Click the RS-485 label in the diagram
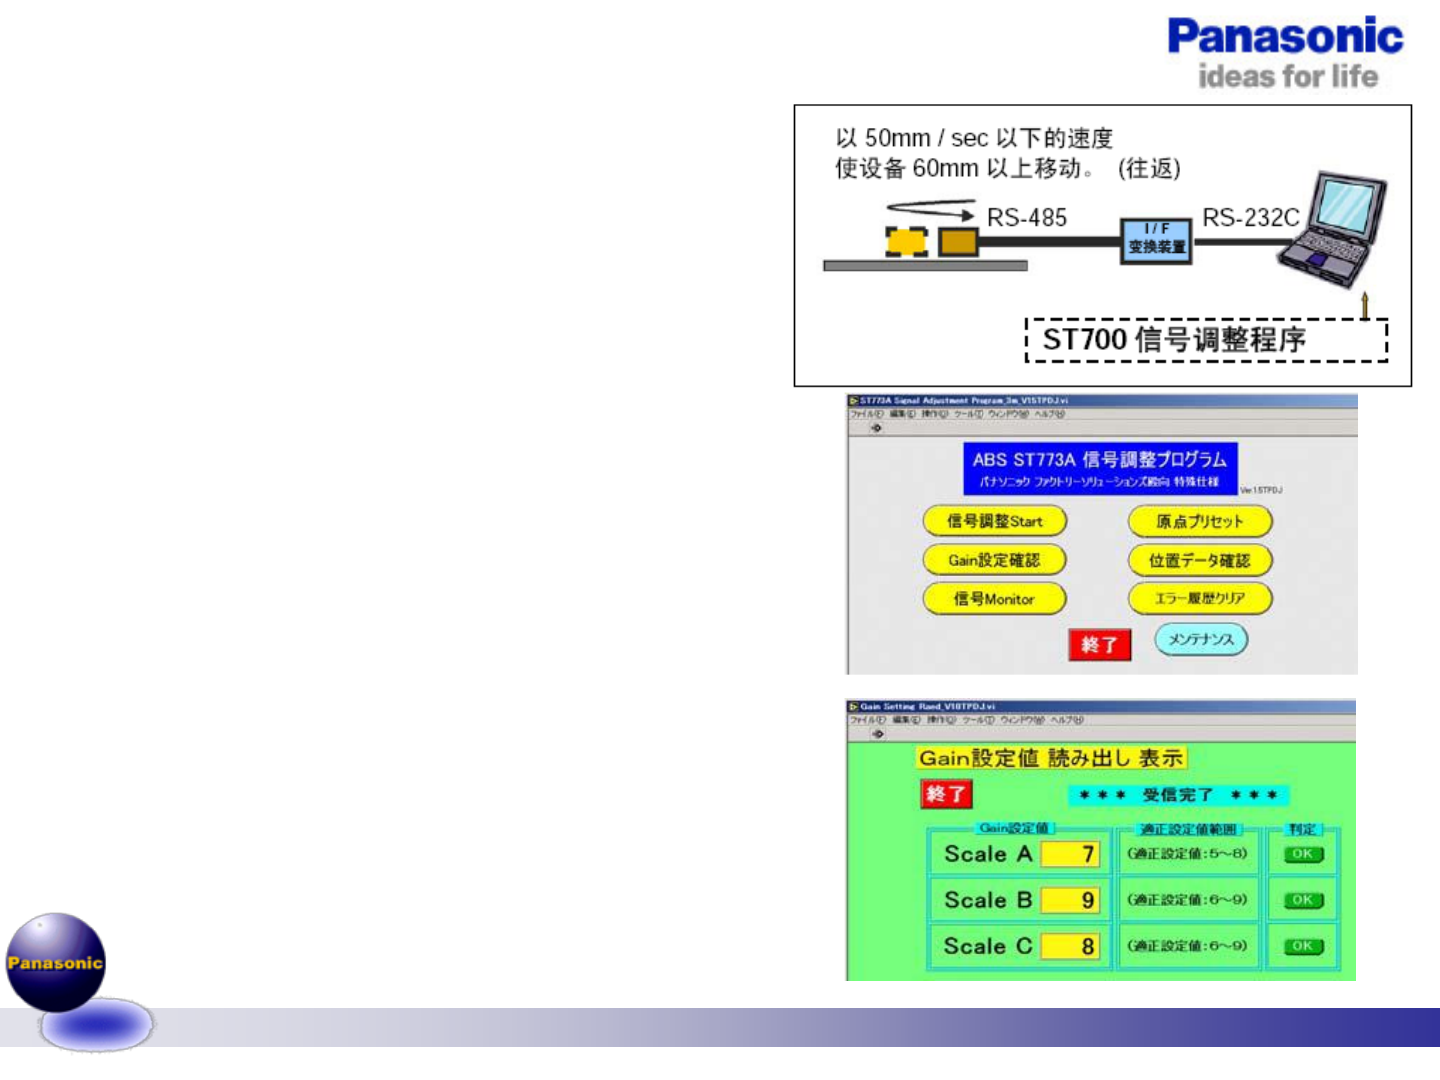 tap(1027, 218)
